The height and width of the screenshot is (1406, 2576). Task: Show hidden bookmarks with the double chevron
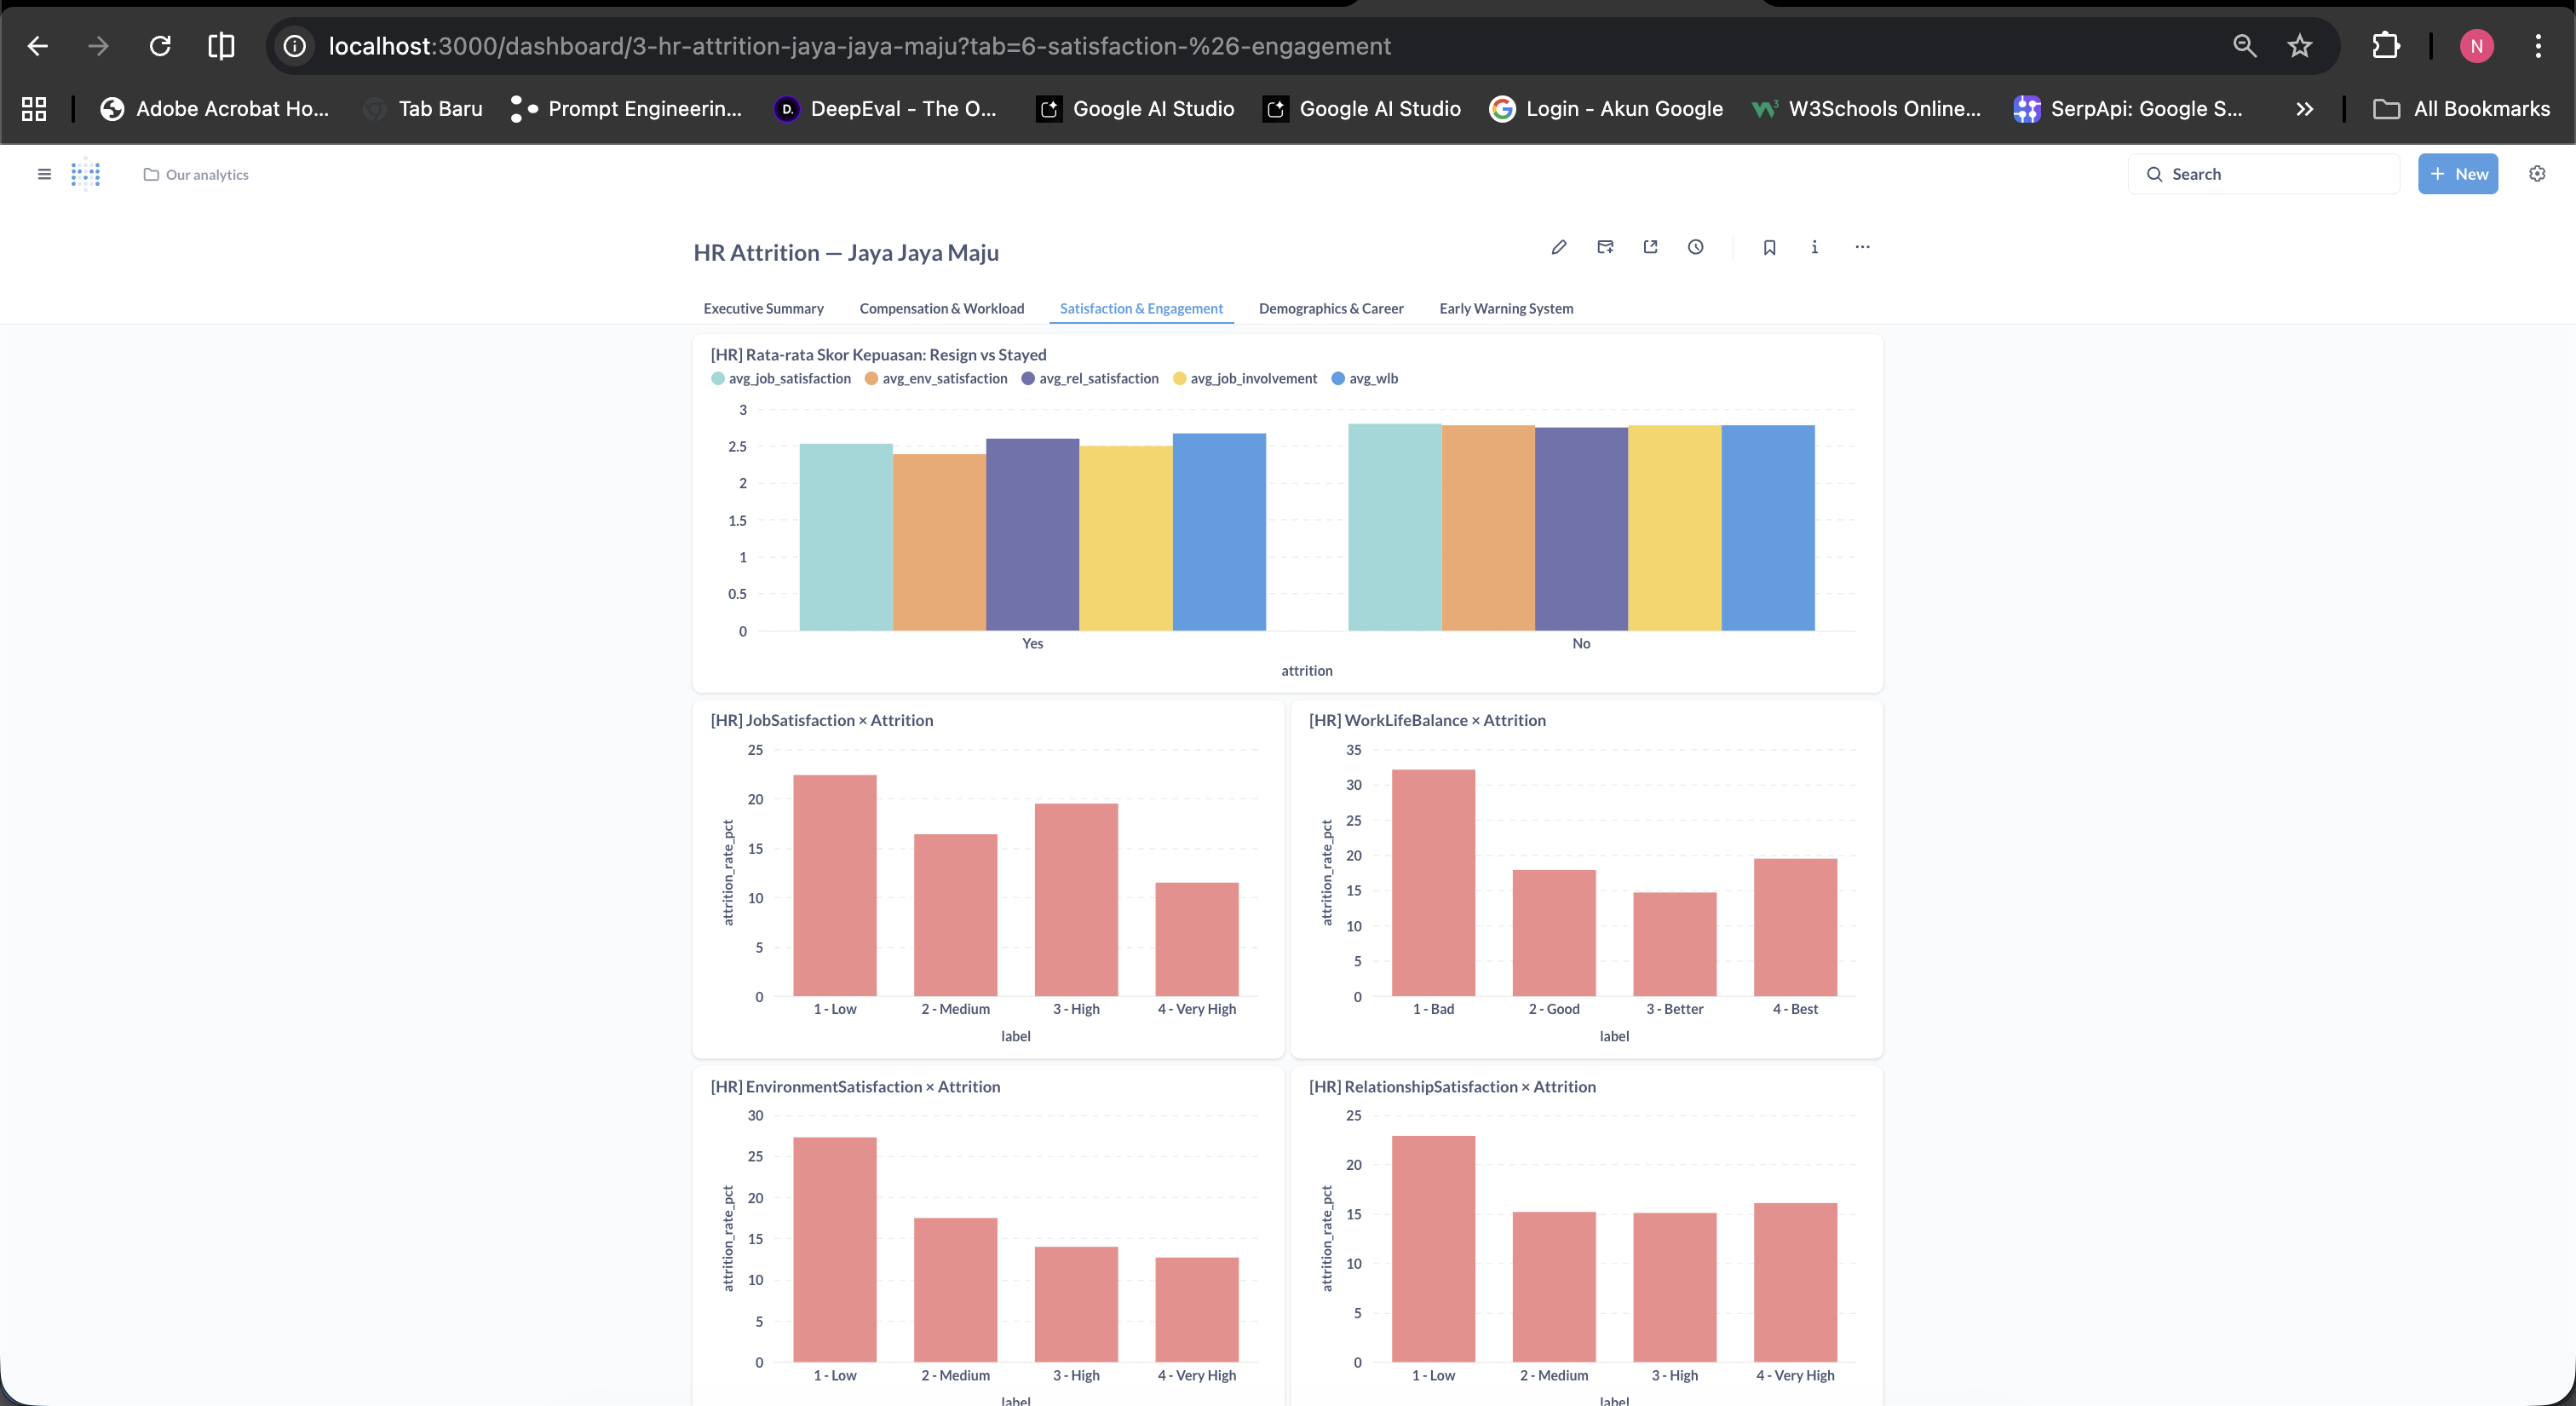[x=2305, y=109]
